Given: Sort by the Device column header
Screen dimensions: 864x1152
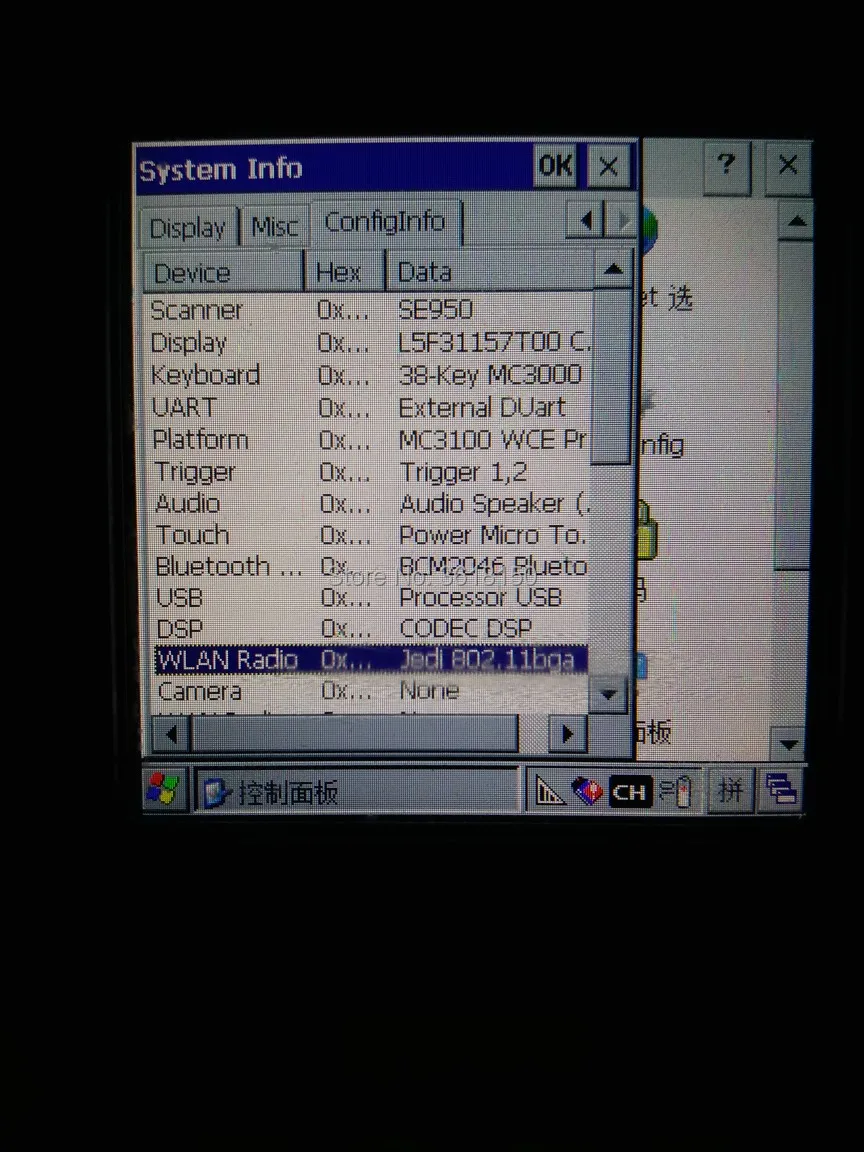Looking at the screenshot, I should pyautogui.click(x=223, y=273).
